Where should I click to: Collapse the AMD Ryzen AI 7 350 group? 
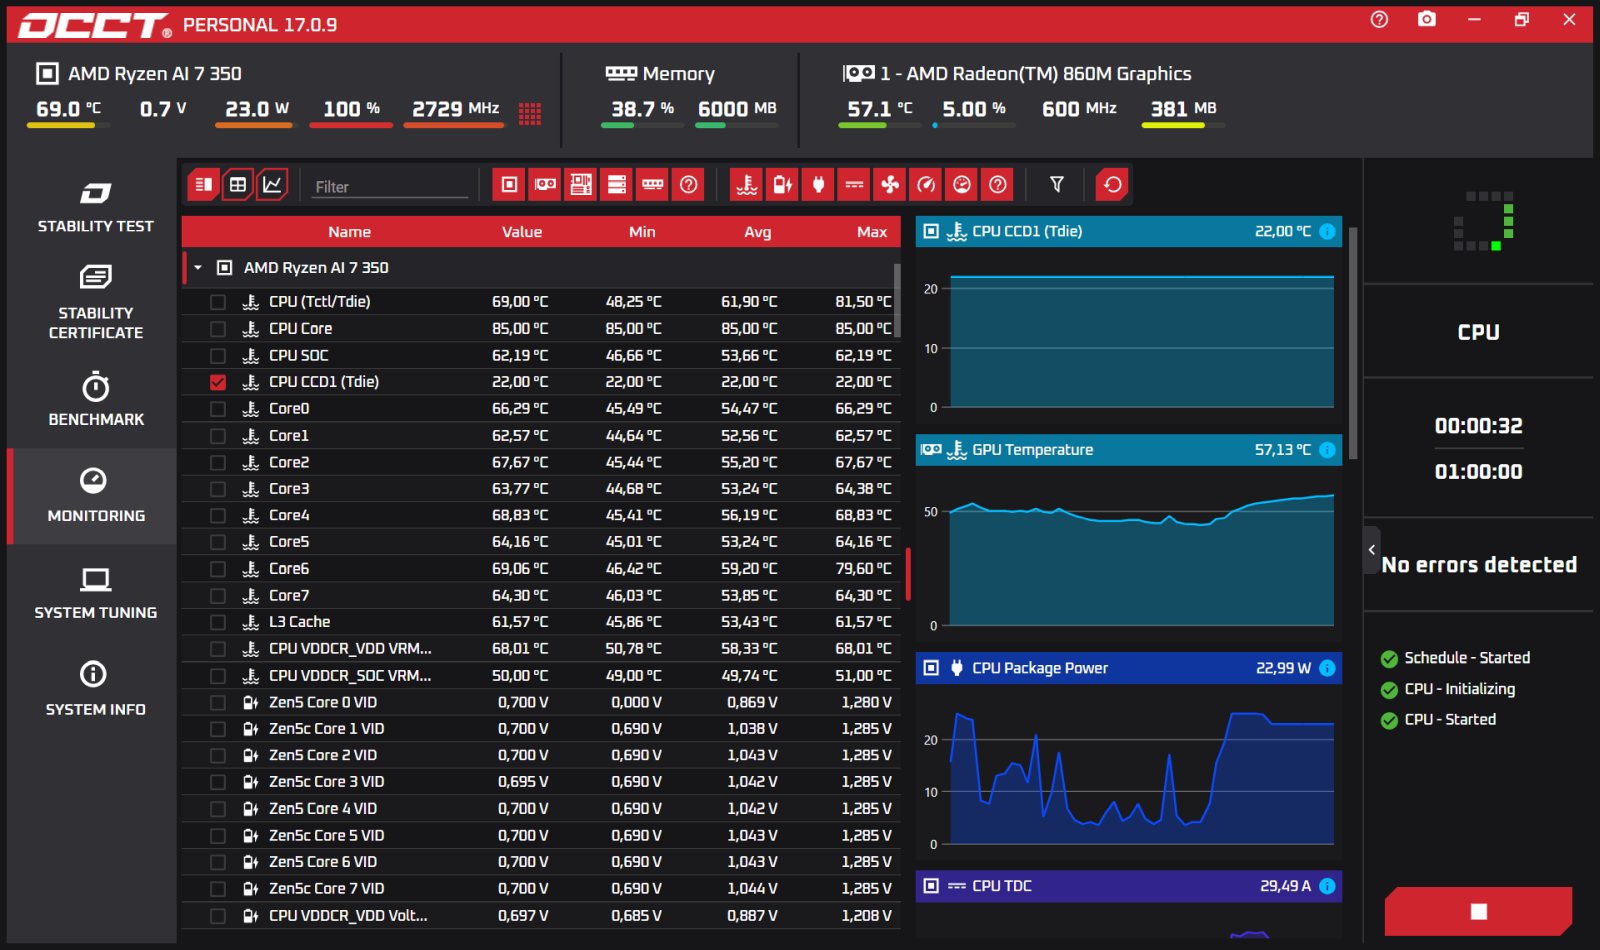[x=198, y=268]
